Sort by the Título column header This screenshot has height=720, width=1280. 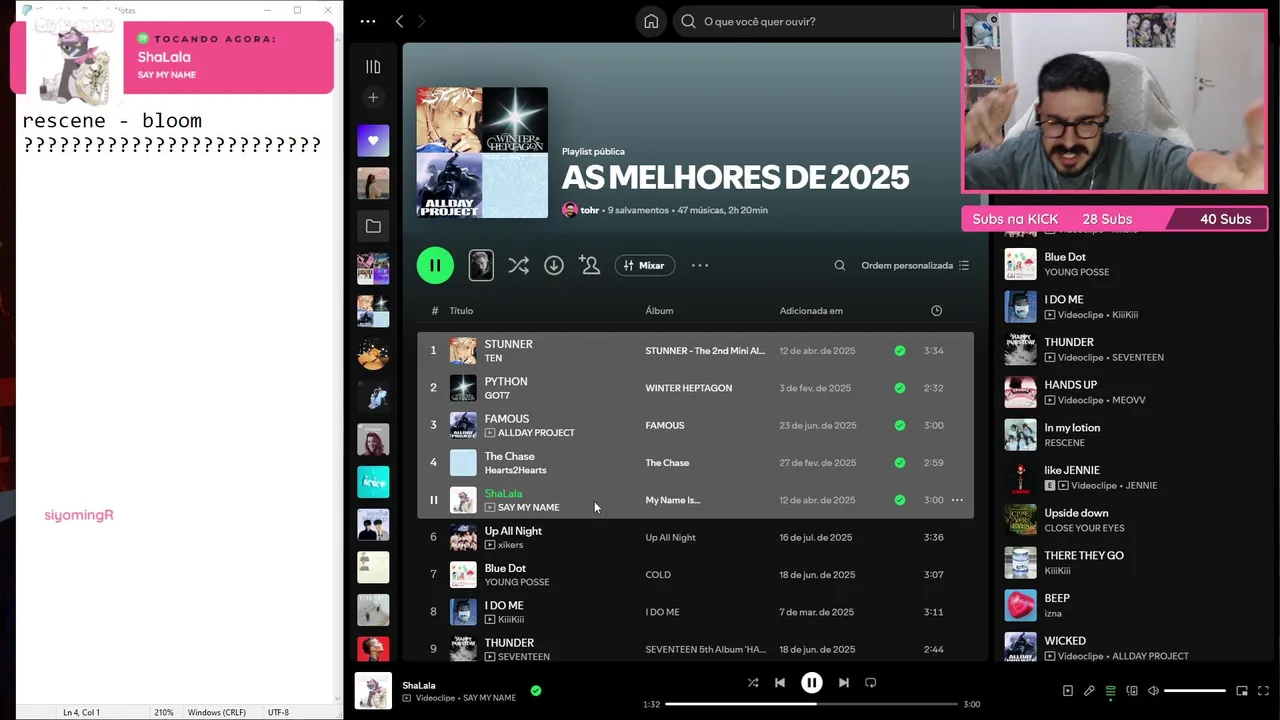[x=461, y=311]
